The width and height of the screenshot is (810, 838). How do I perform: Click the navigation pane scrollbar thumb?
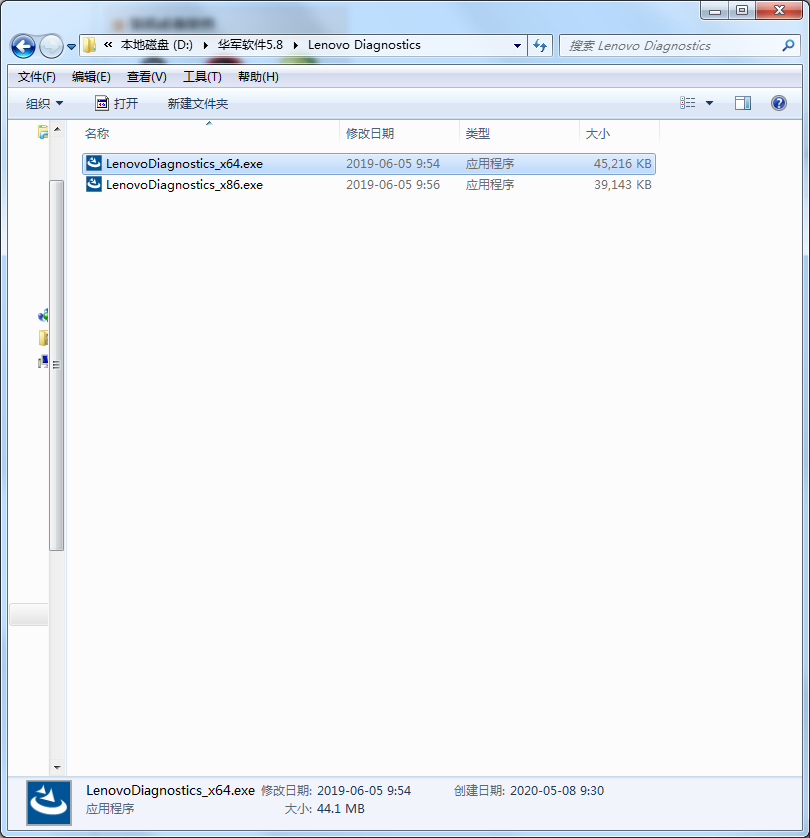click(x=57, y=365)
